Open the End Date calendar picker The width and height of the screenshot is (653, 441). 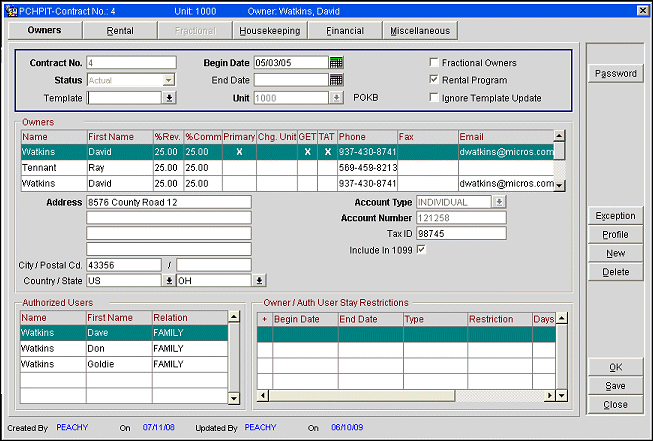tap(336, 80)
